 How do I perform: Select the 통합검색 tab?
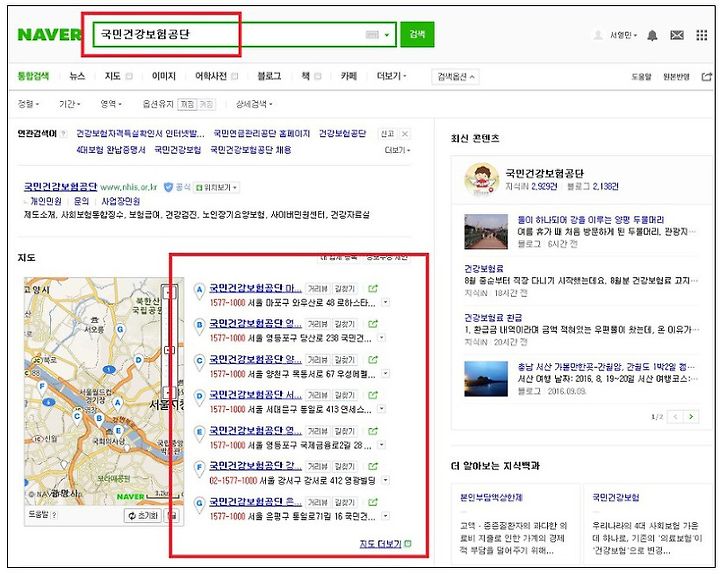(33, 76)
